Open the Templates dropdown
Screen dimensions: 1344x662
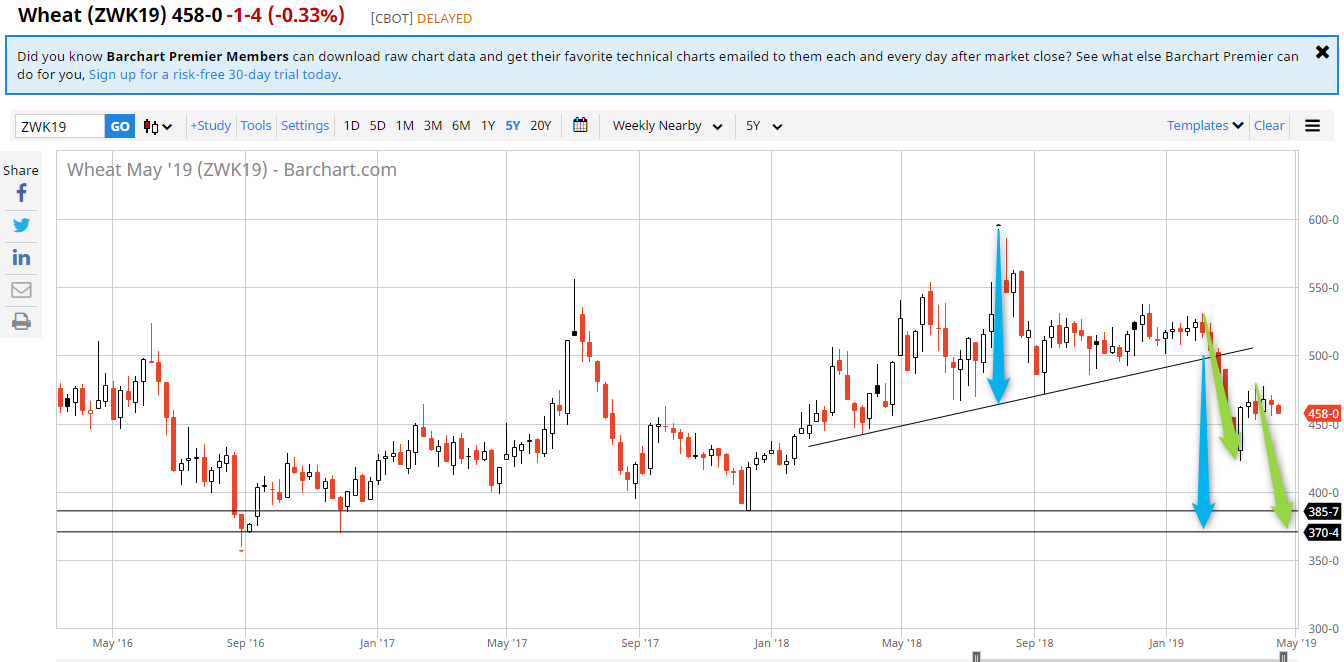(1205, 126)
